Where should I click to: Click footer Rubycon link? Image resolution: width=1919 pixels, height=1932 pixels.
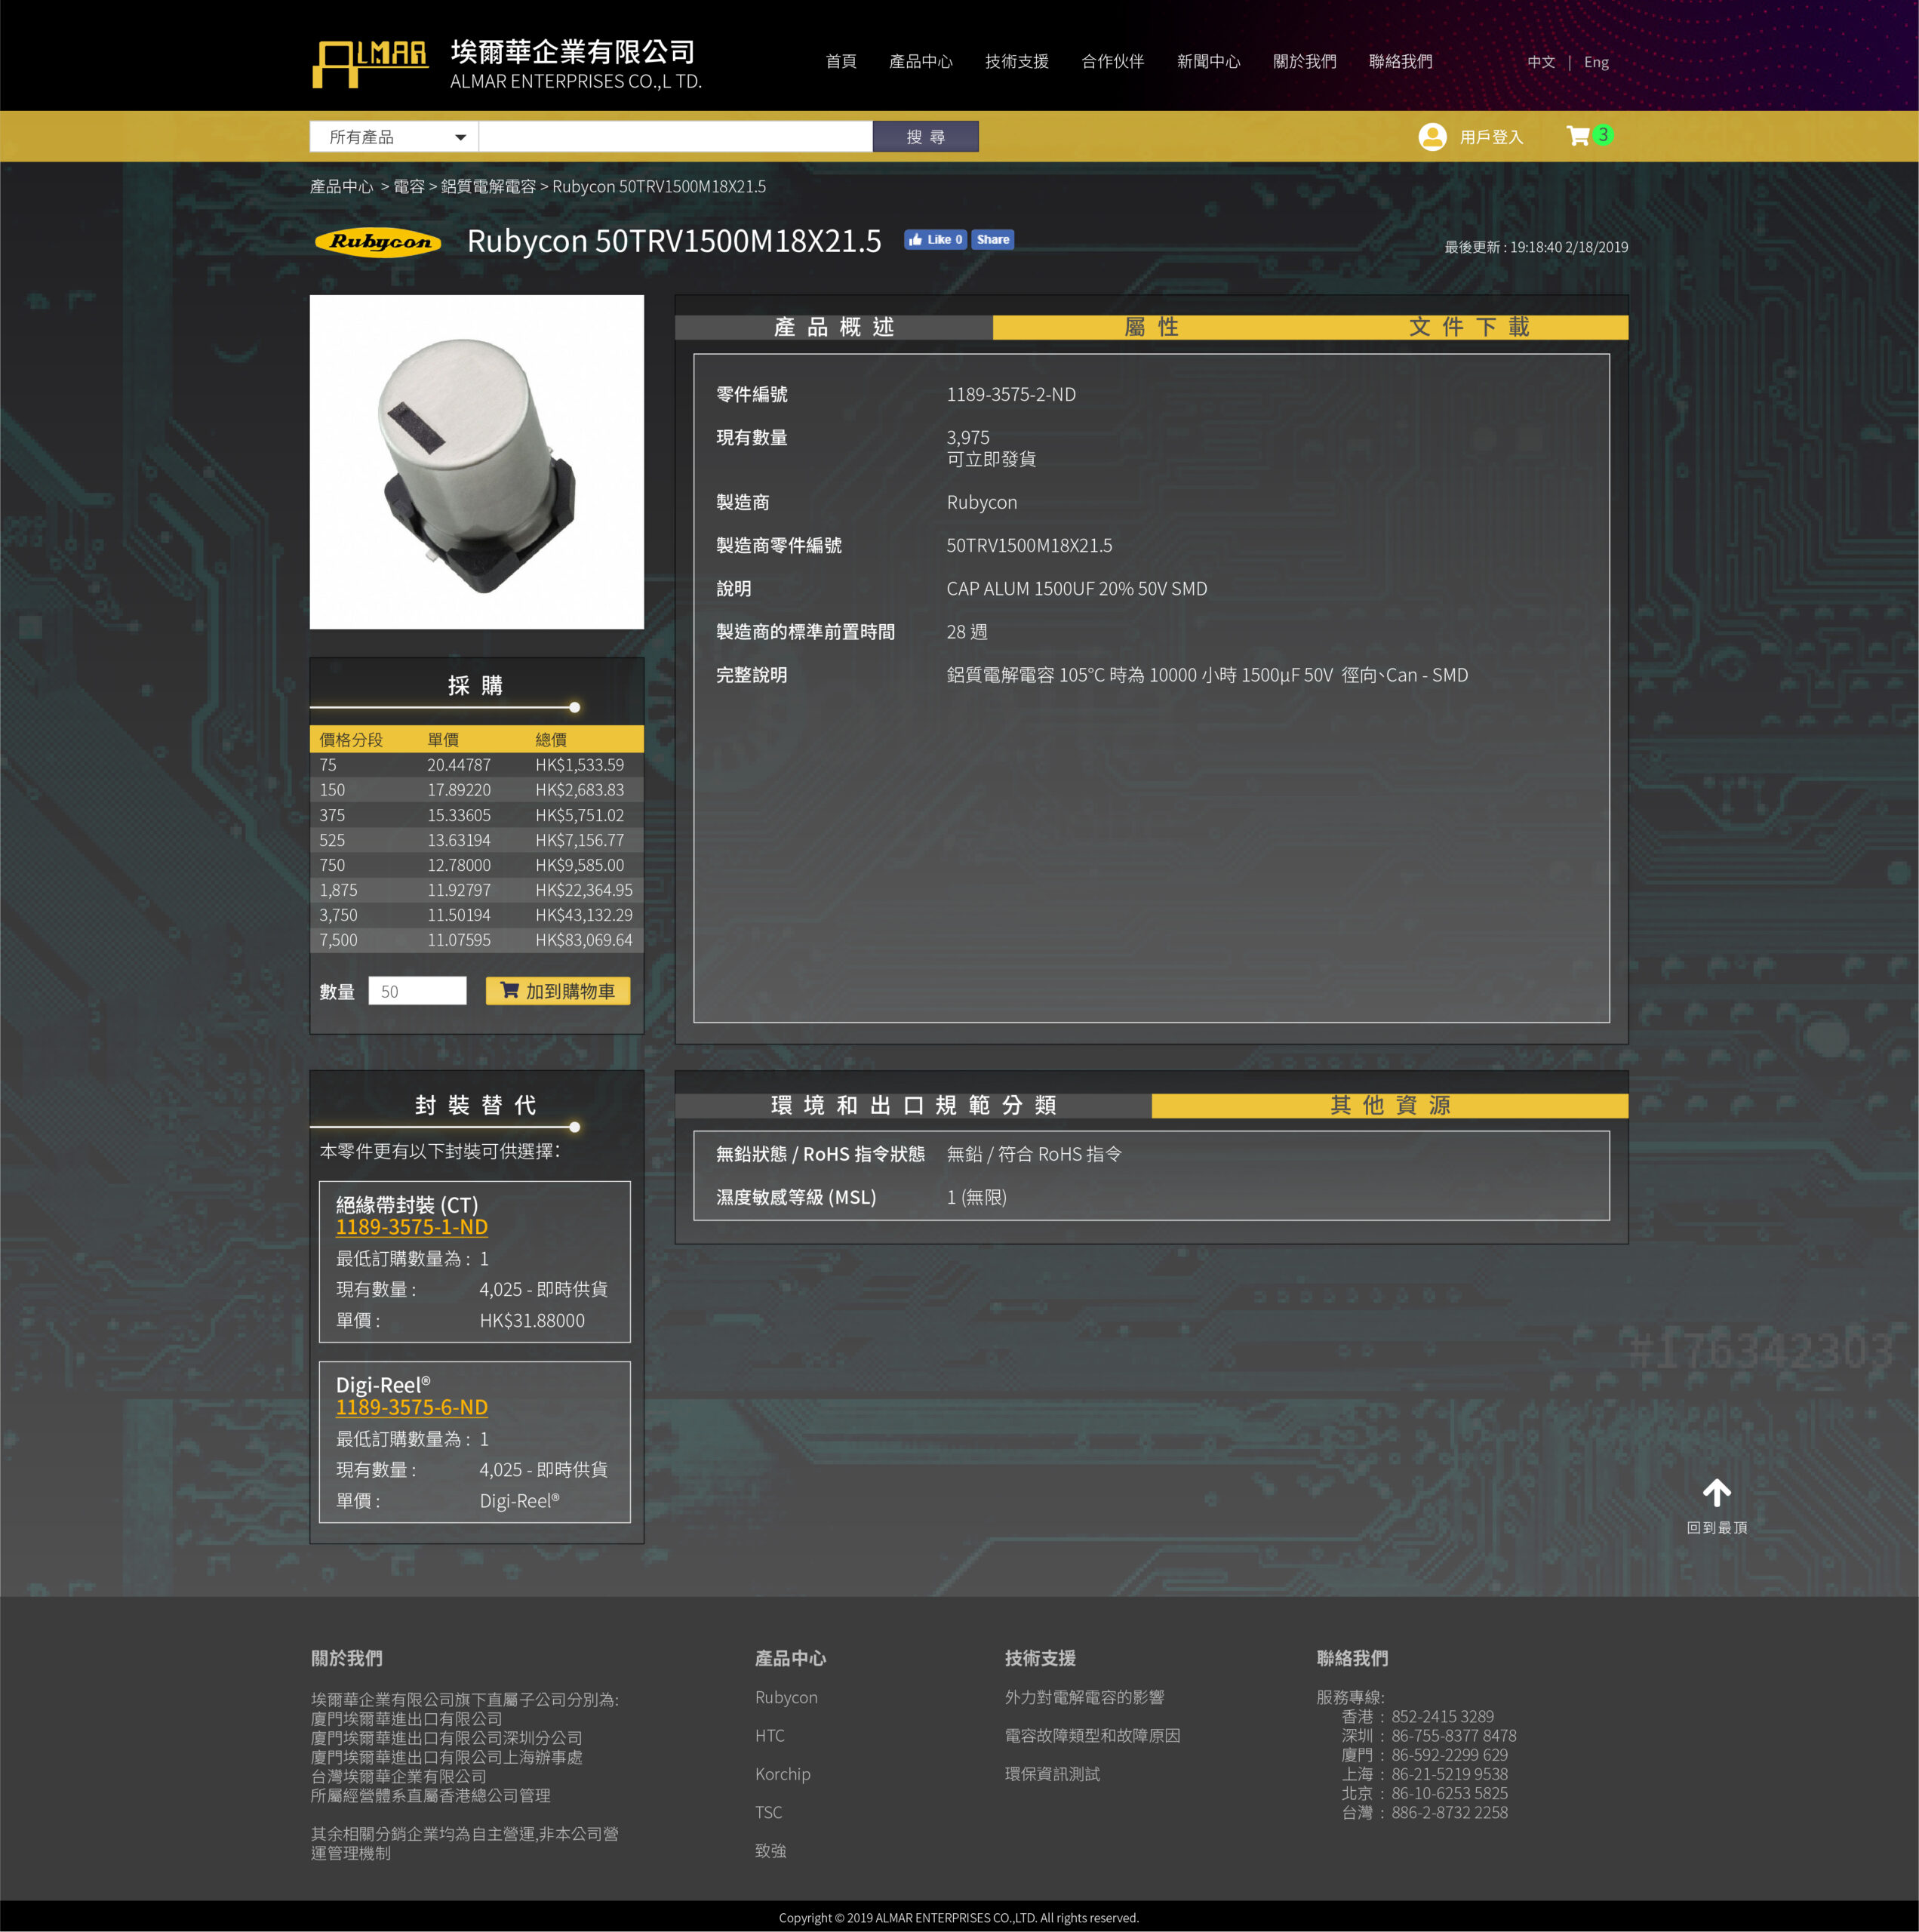click(786, 1697)
